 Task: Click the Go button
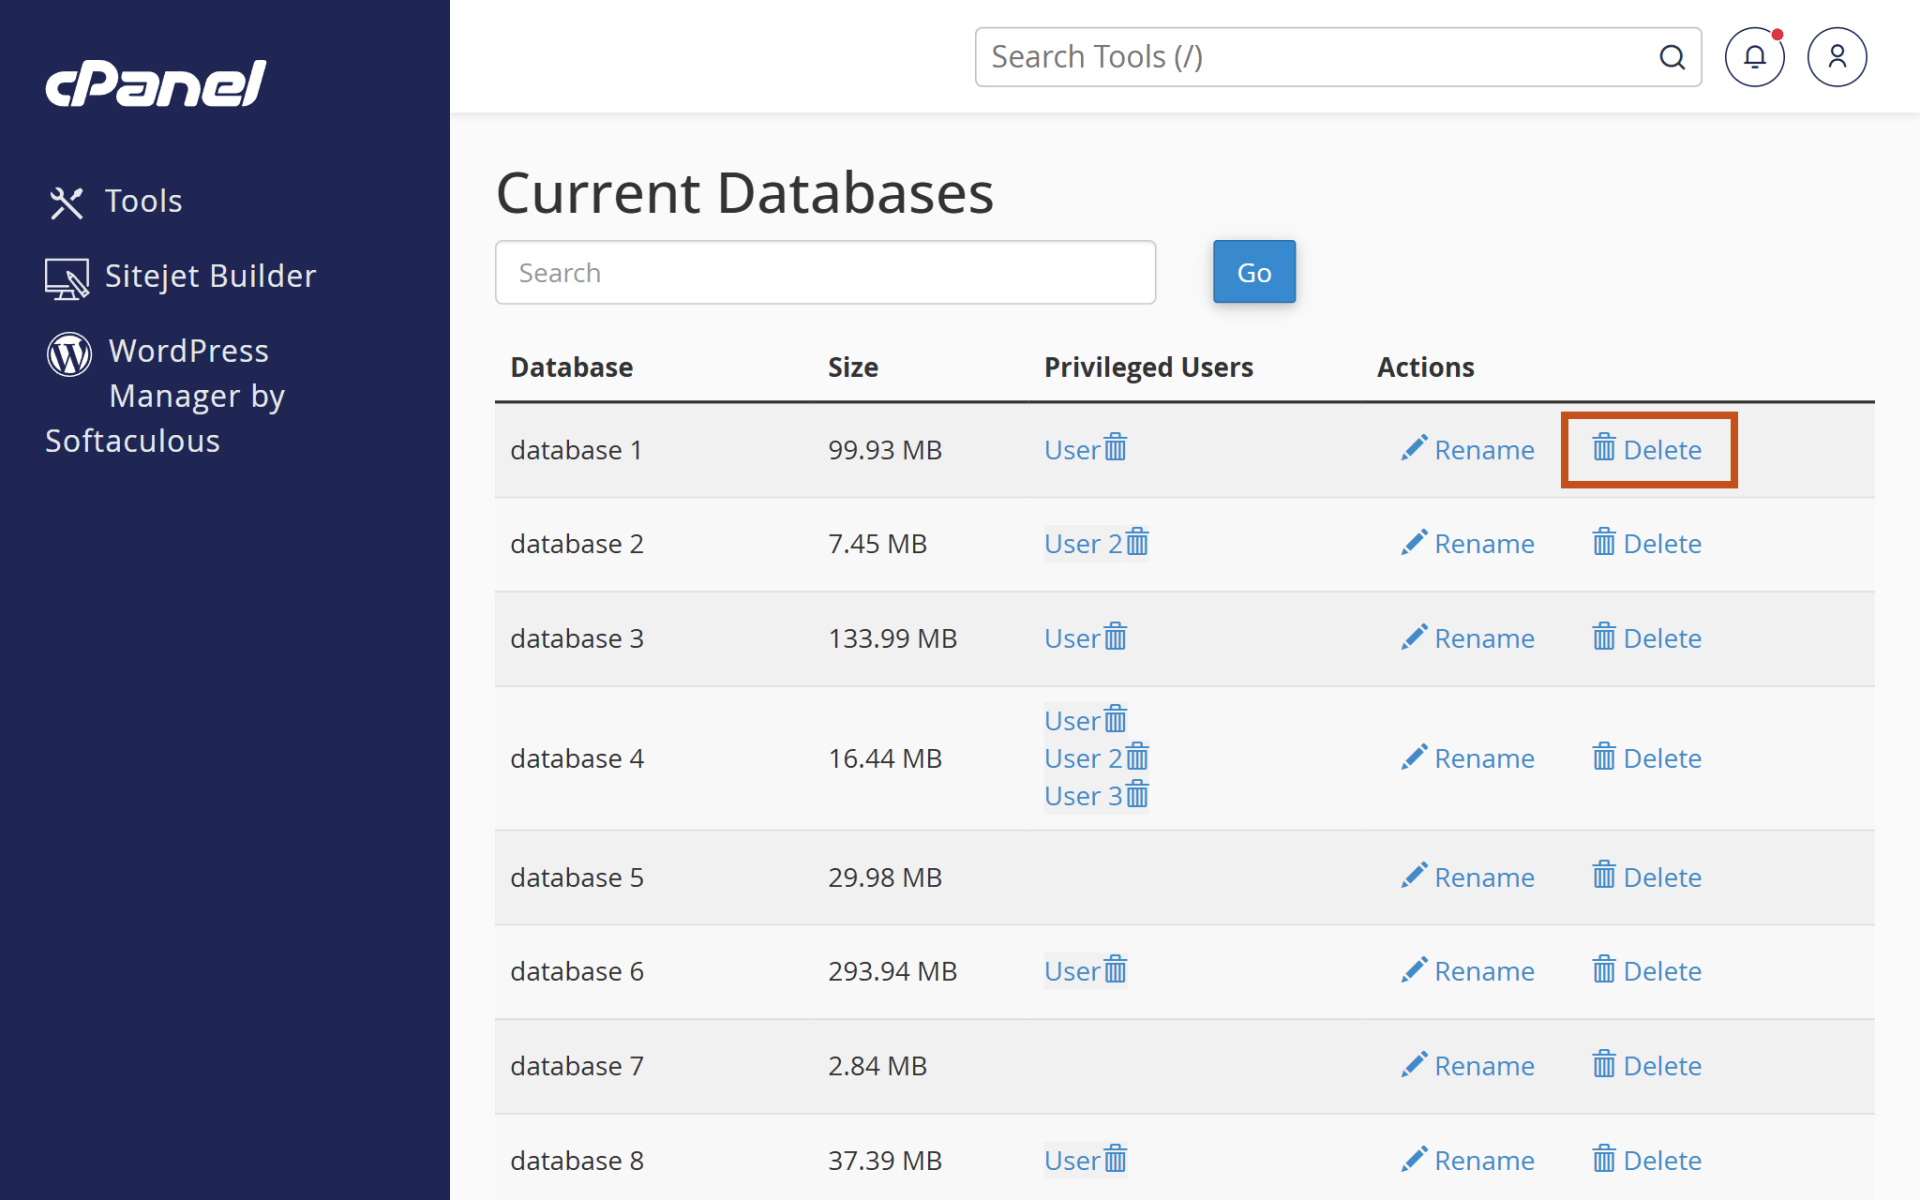[1253, 271]
